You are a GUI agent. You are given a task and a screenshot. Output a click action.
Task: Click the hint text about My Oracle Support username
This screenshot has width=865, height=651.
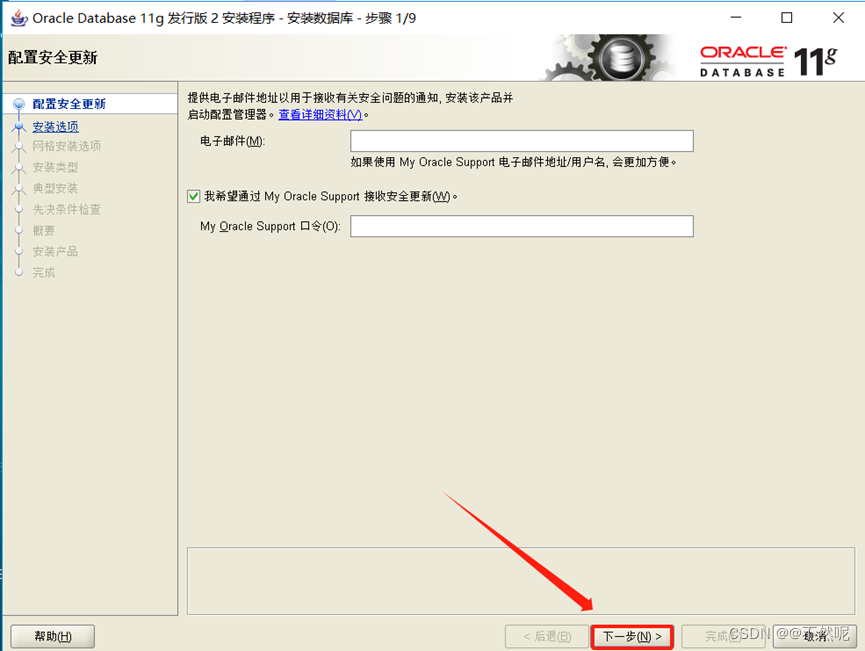[514, 162]
